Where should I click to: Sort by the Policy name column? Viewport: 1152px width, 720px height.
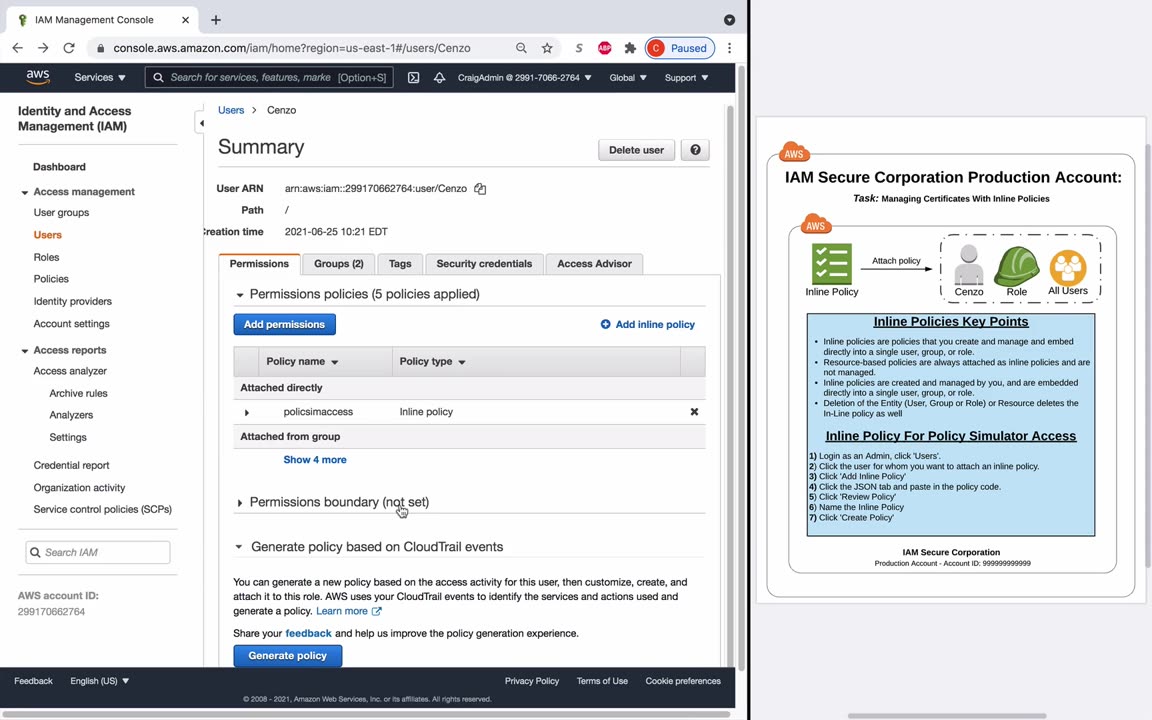(302, 361)
